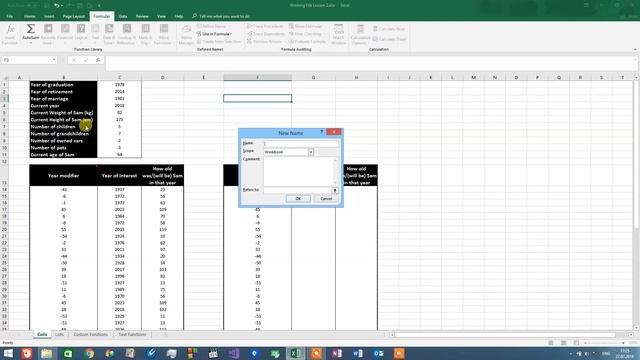
Task: Switch to the Text Functions sheet tab
Action: pos(132,334)
